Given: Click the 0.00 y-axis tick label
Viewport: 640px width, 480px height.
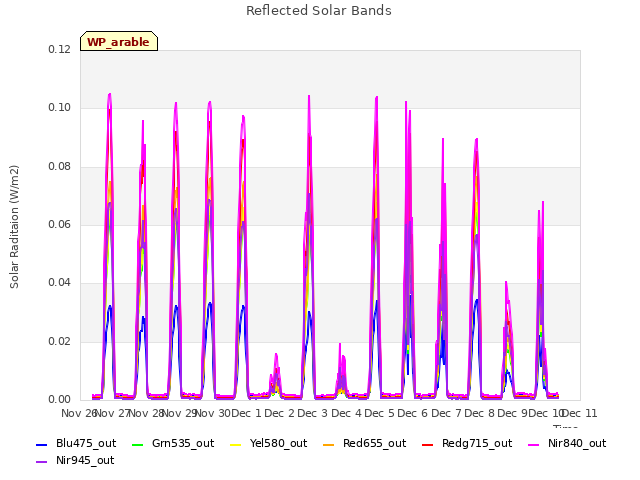Looking at the screenshot, I should (60, 400).
